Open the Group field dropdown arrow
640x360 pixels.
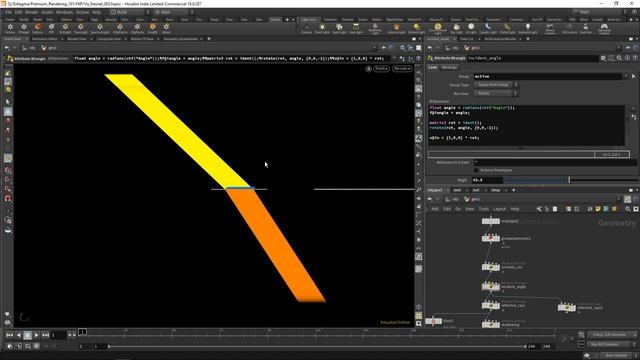point(626,76)
